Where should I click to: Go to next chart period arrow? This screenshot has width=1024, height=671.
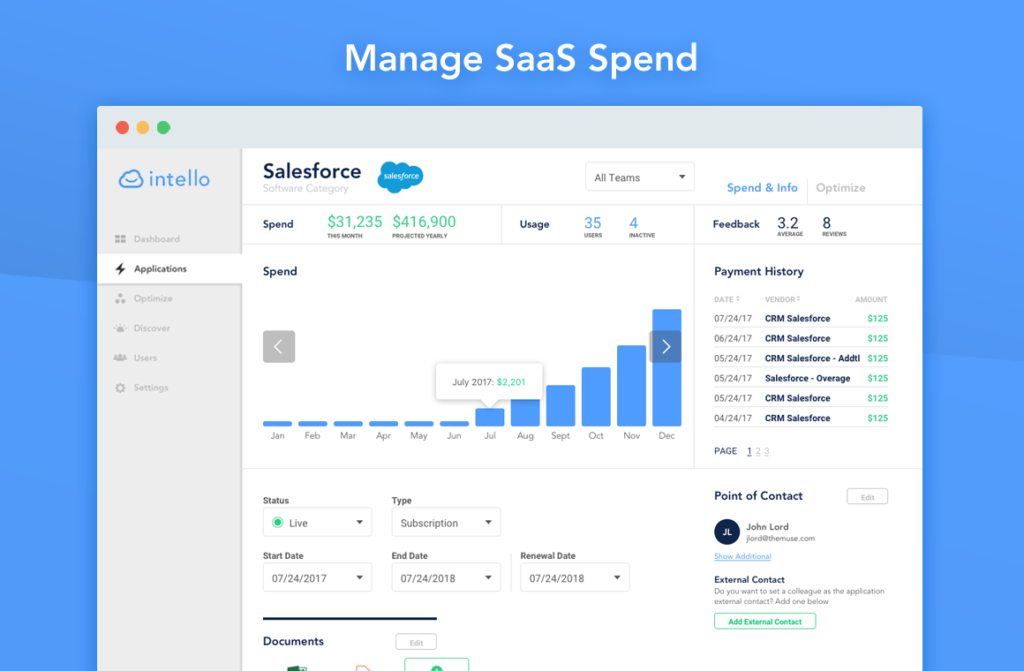[x=665, y=346]
